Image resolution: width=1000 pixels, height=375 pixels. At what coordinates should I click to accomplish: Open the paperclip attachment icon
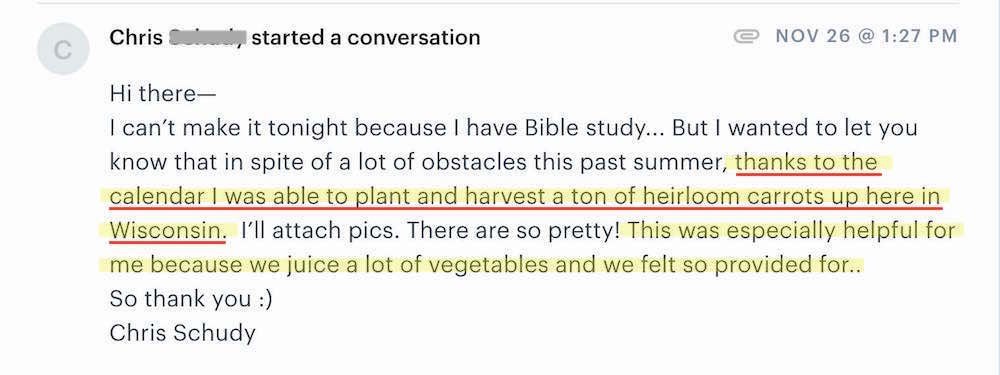click(746, 36)
